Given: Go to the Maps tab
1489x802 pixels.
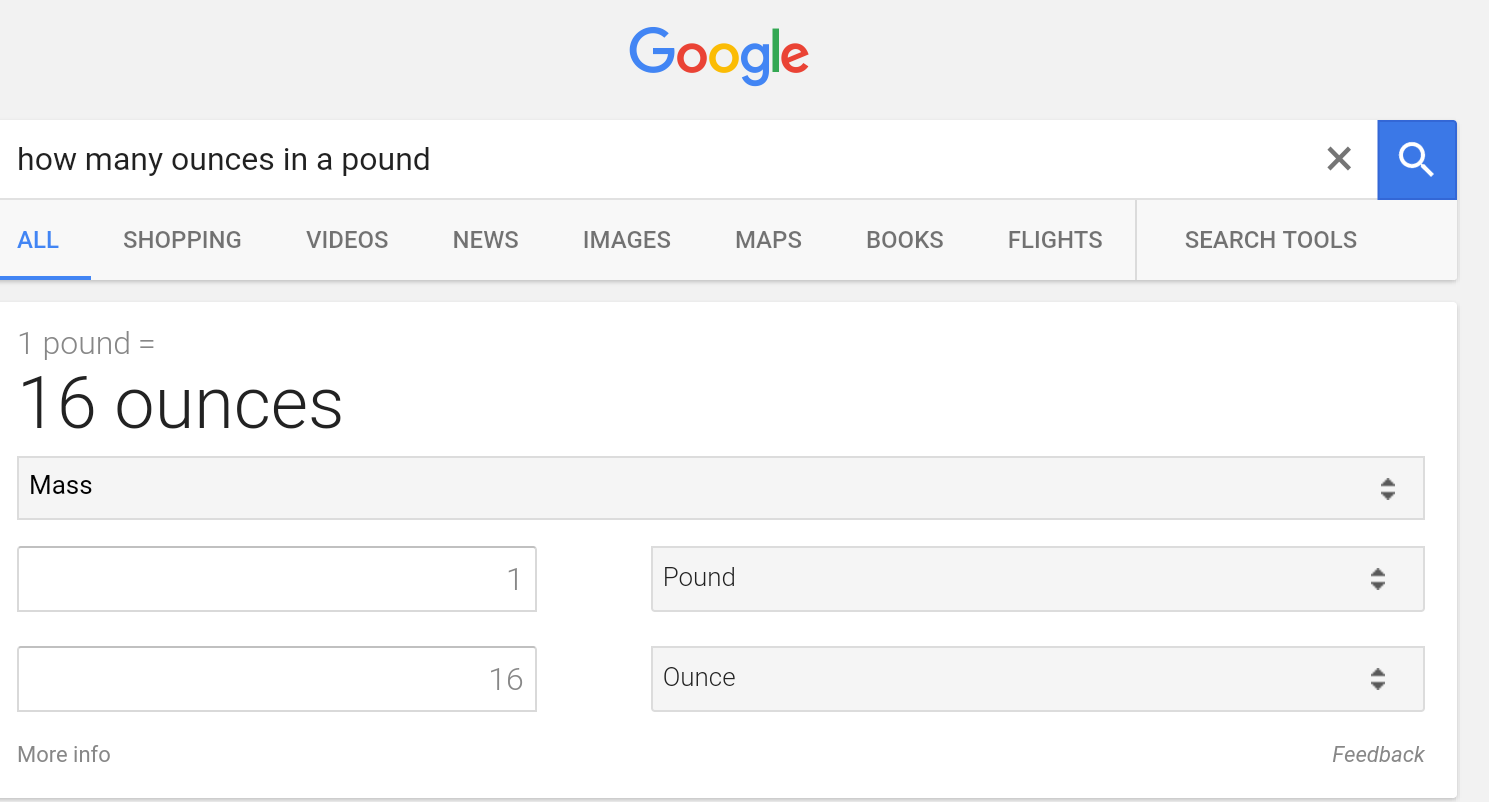Looking at the screenshot, I should point(768,240).
